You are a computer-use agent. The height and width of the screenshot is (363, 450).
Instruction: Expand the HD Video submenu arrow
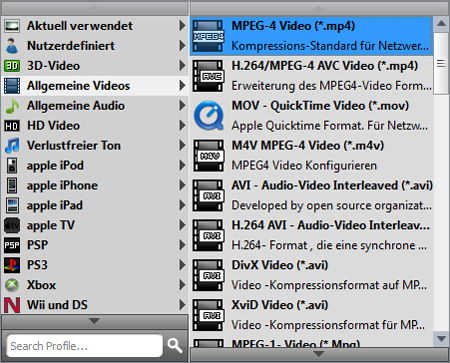tap(182, 126)
